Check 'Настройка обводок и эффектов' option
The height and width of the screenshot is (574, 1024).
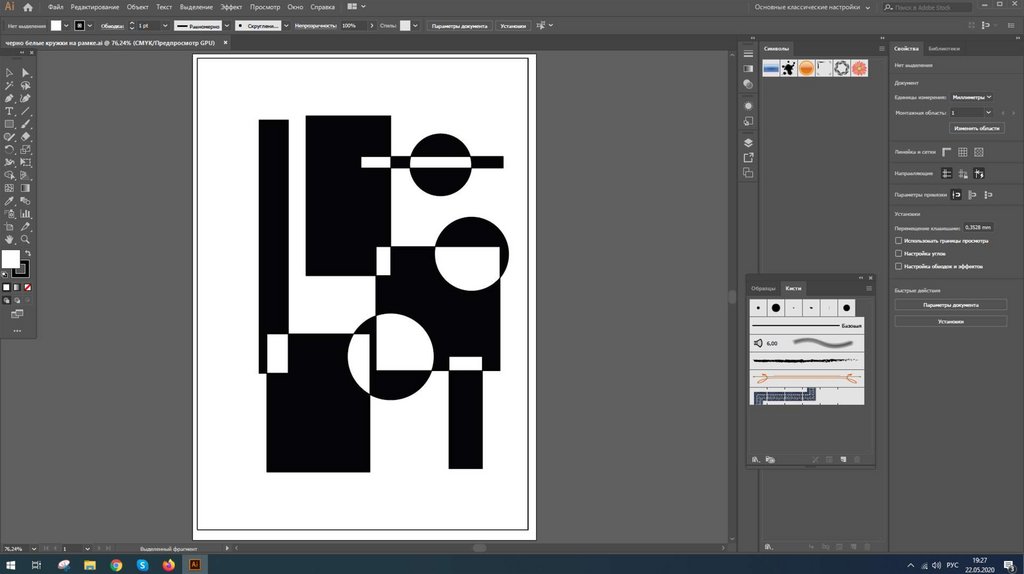(x=898, y=267)
